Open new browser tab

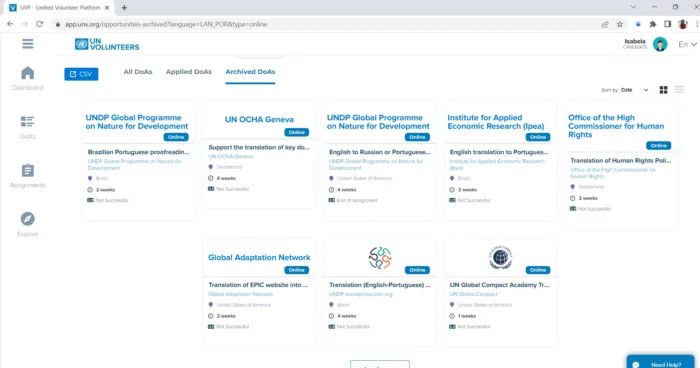coord(124,8)
